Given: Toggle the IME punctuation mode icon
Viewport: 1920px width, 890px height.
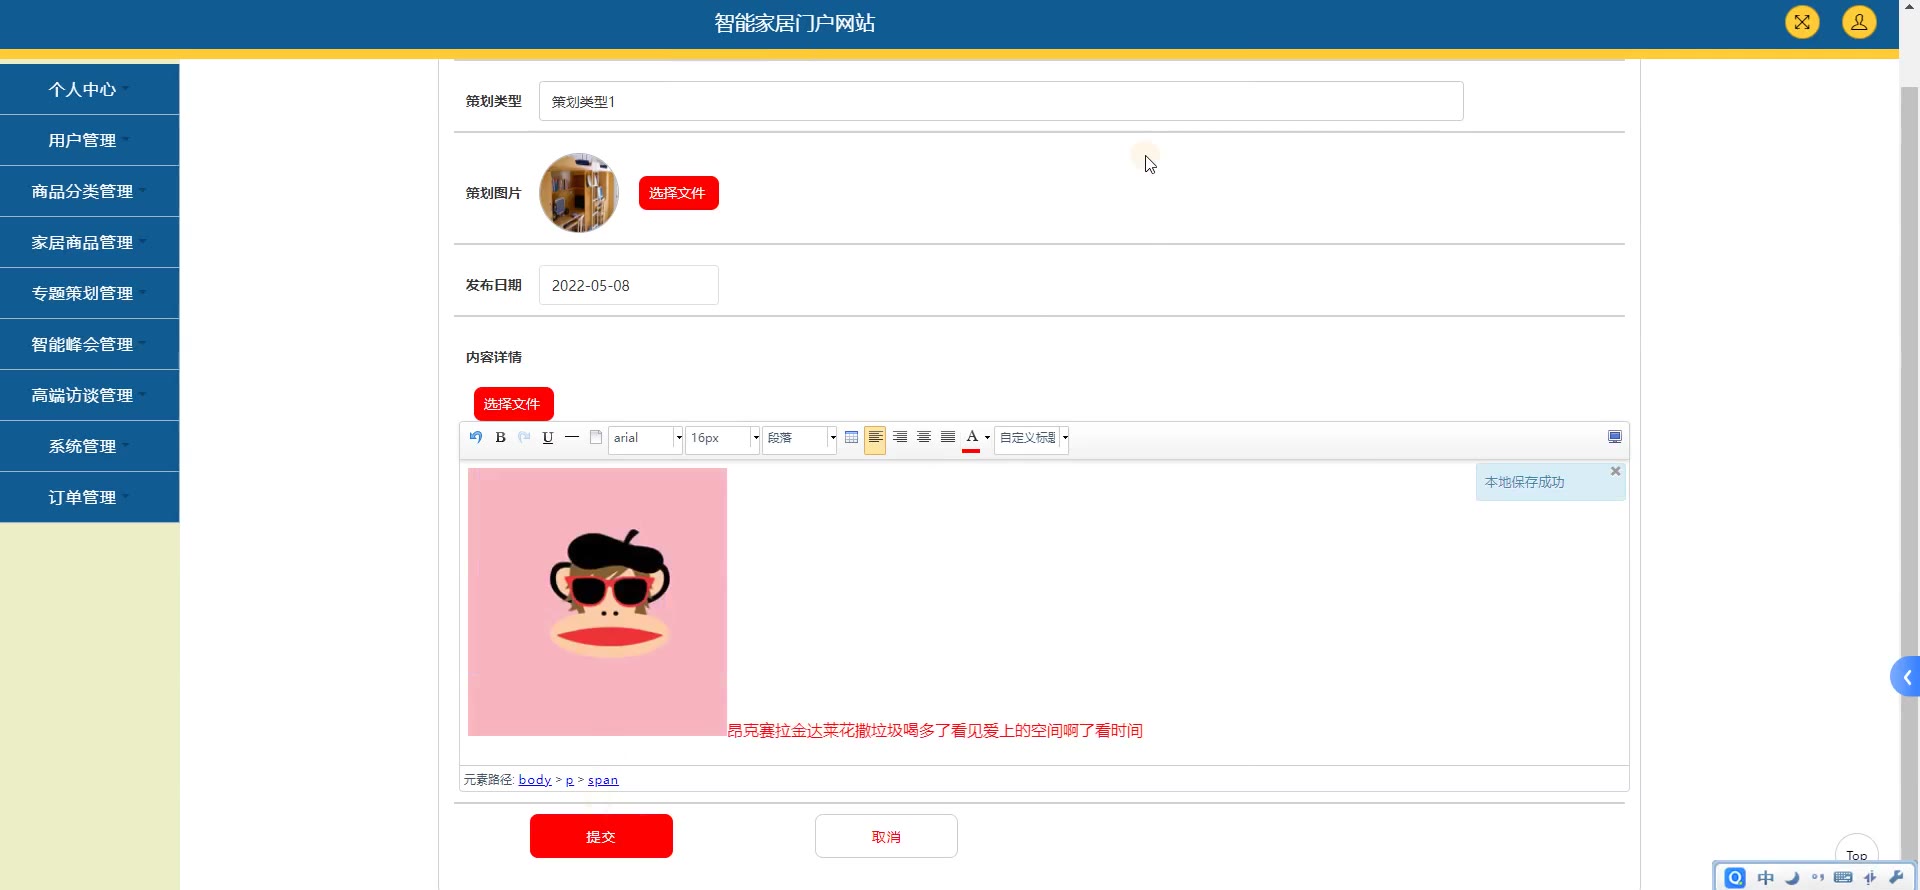Looking at the screenshot, I should point(1818,877).
